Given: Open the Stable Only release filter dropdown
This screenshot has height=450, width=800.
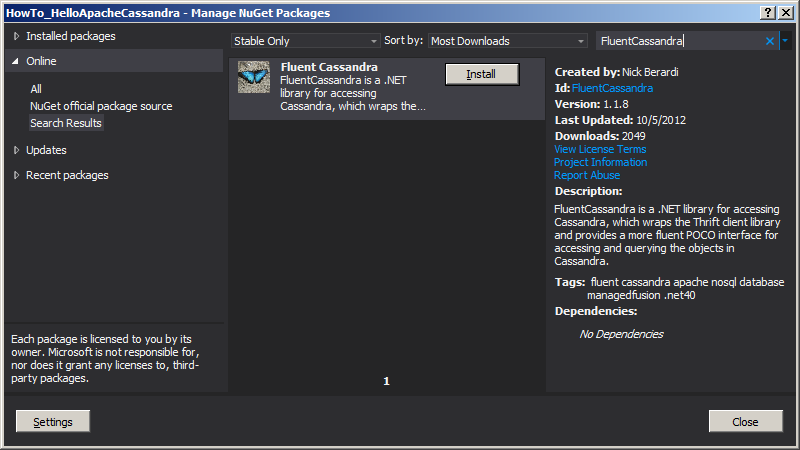Looking at the screenshot, I should [x=305, y=41].
